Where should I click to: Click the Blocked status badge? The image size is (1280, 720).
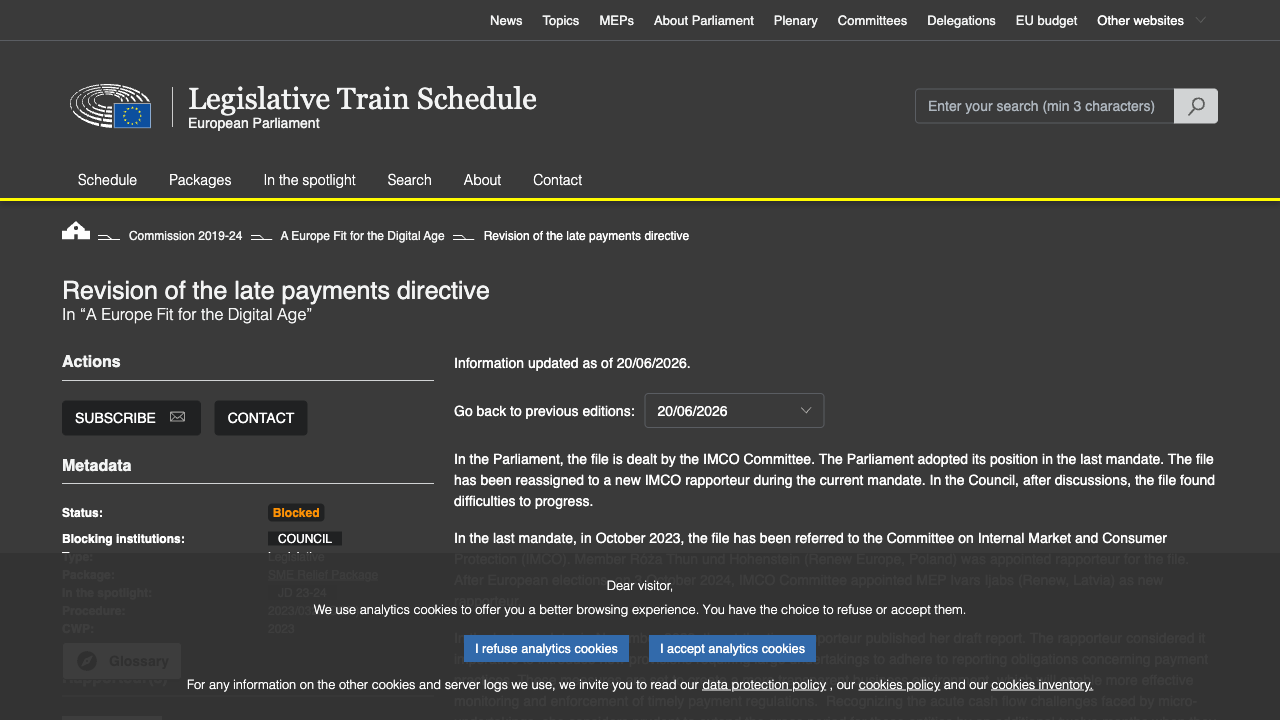296,513
